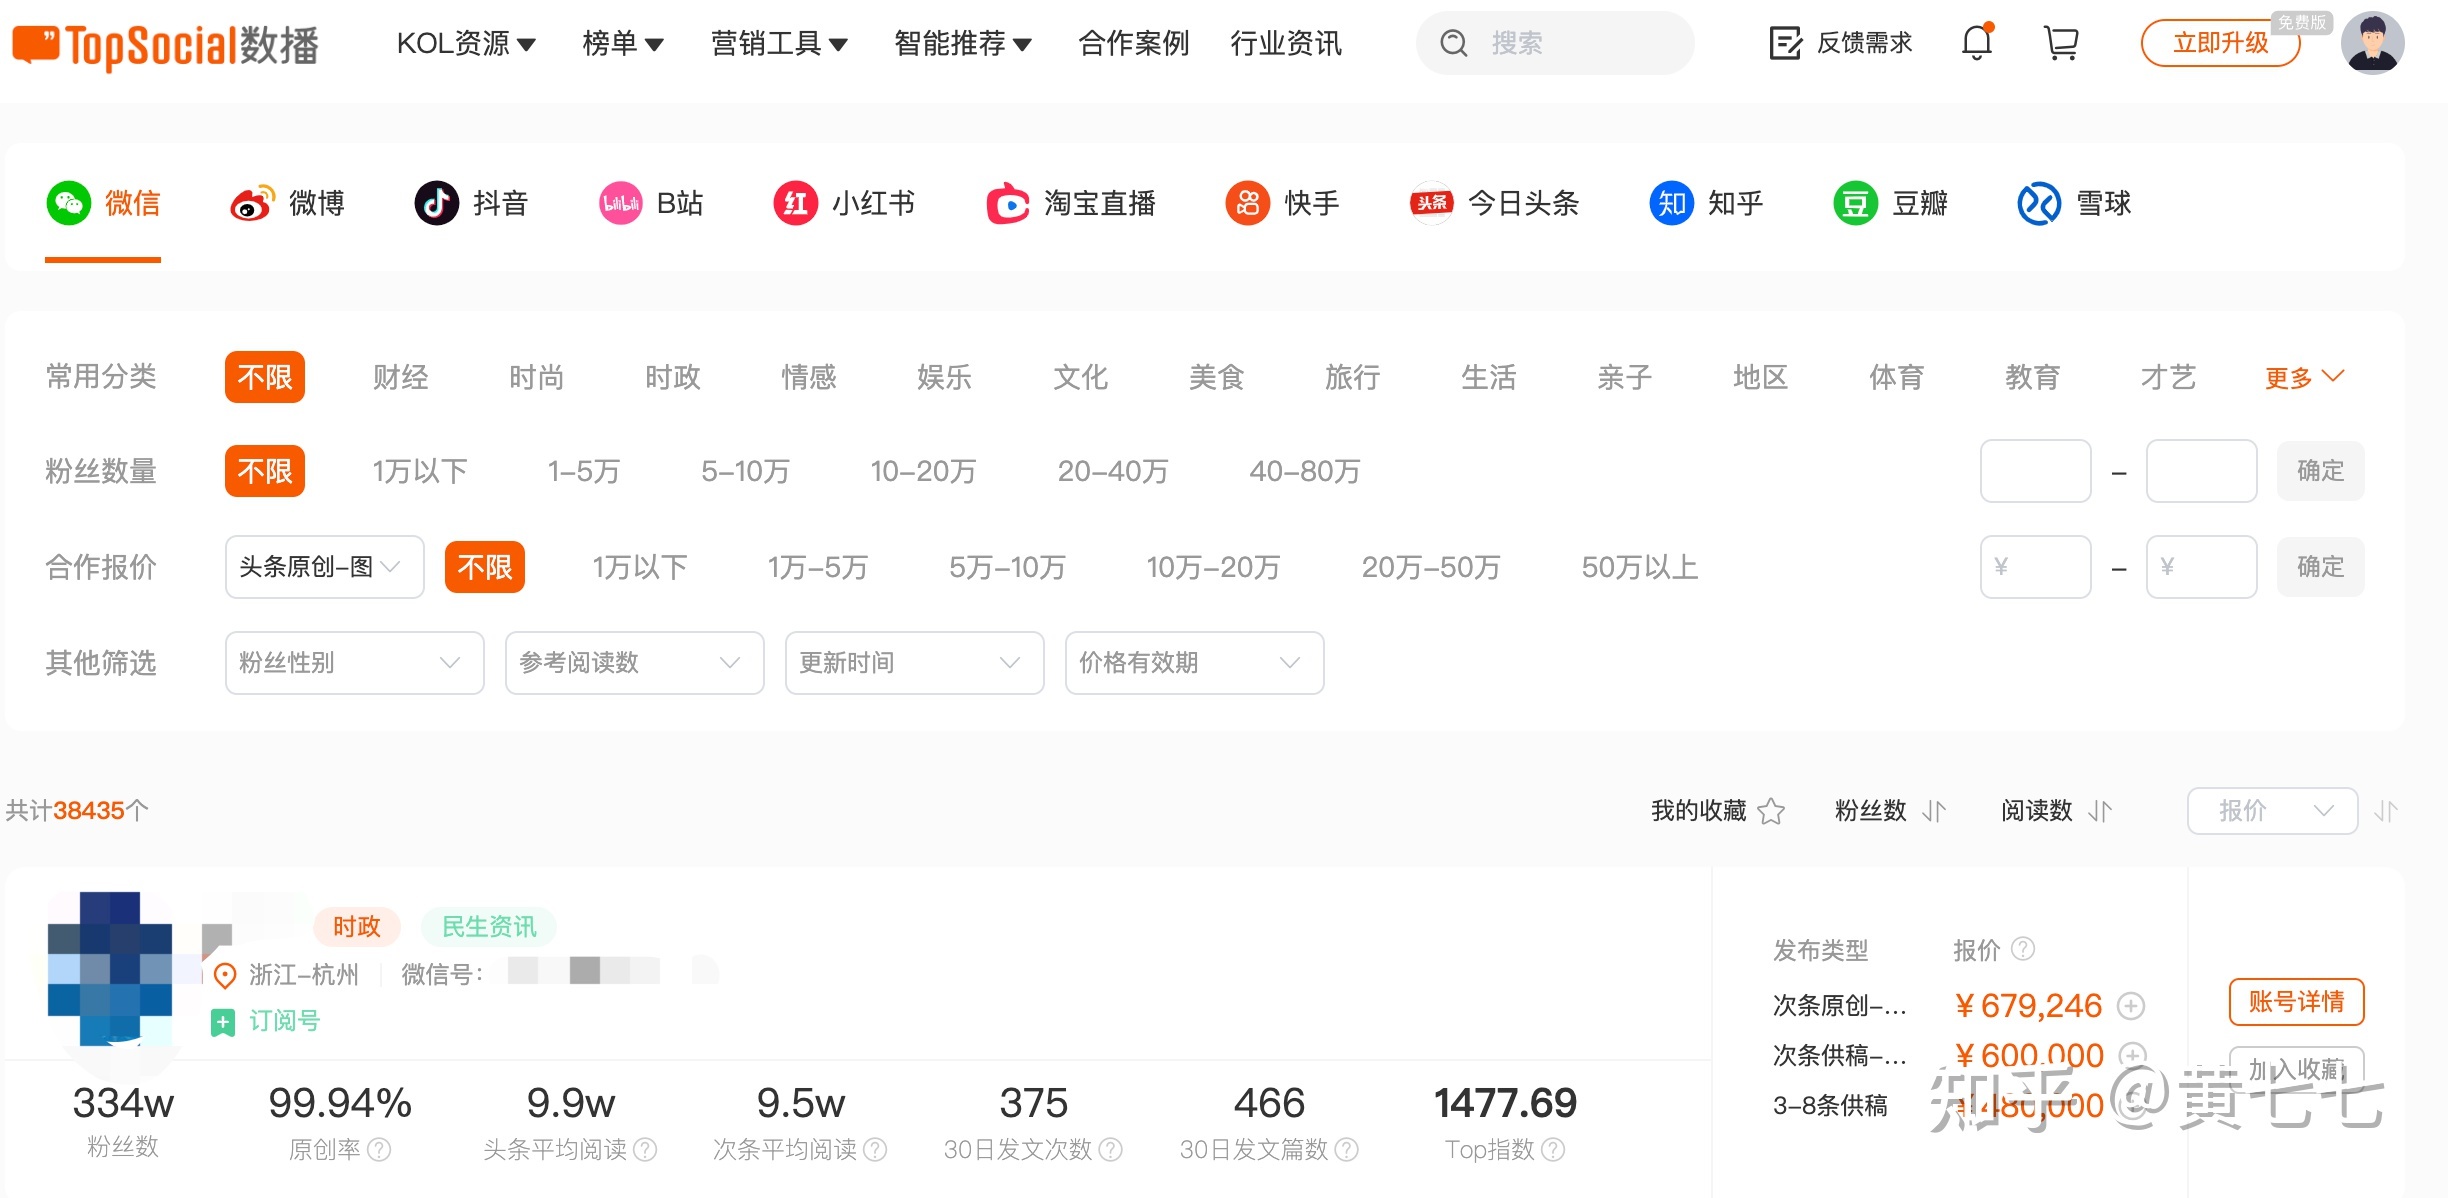Screen dimensions: 2448x1198
Task: Open 报价 sort dropdown
Action: 2272,810
